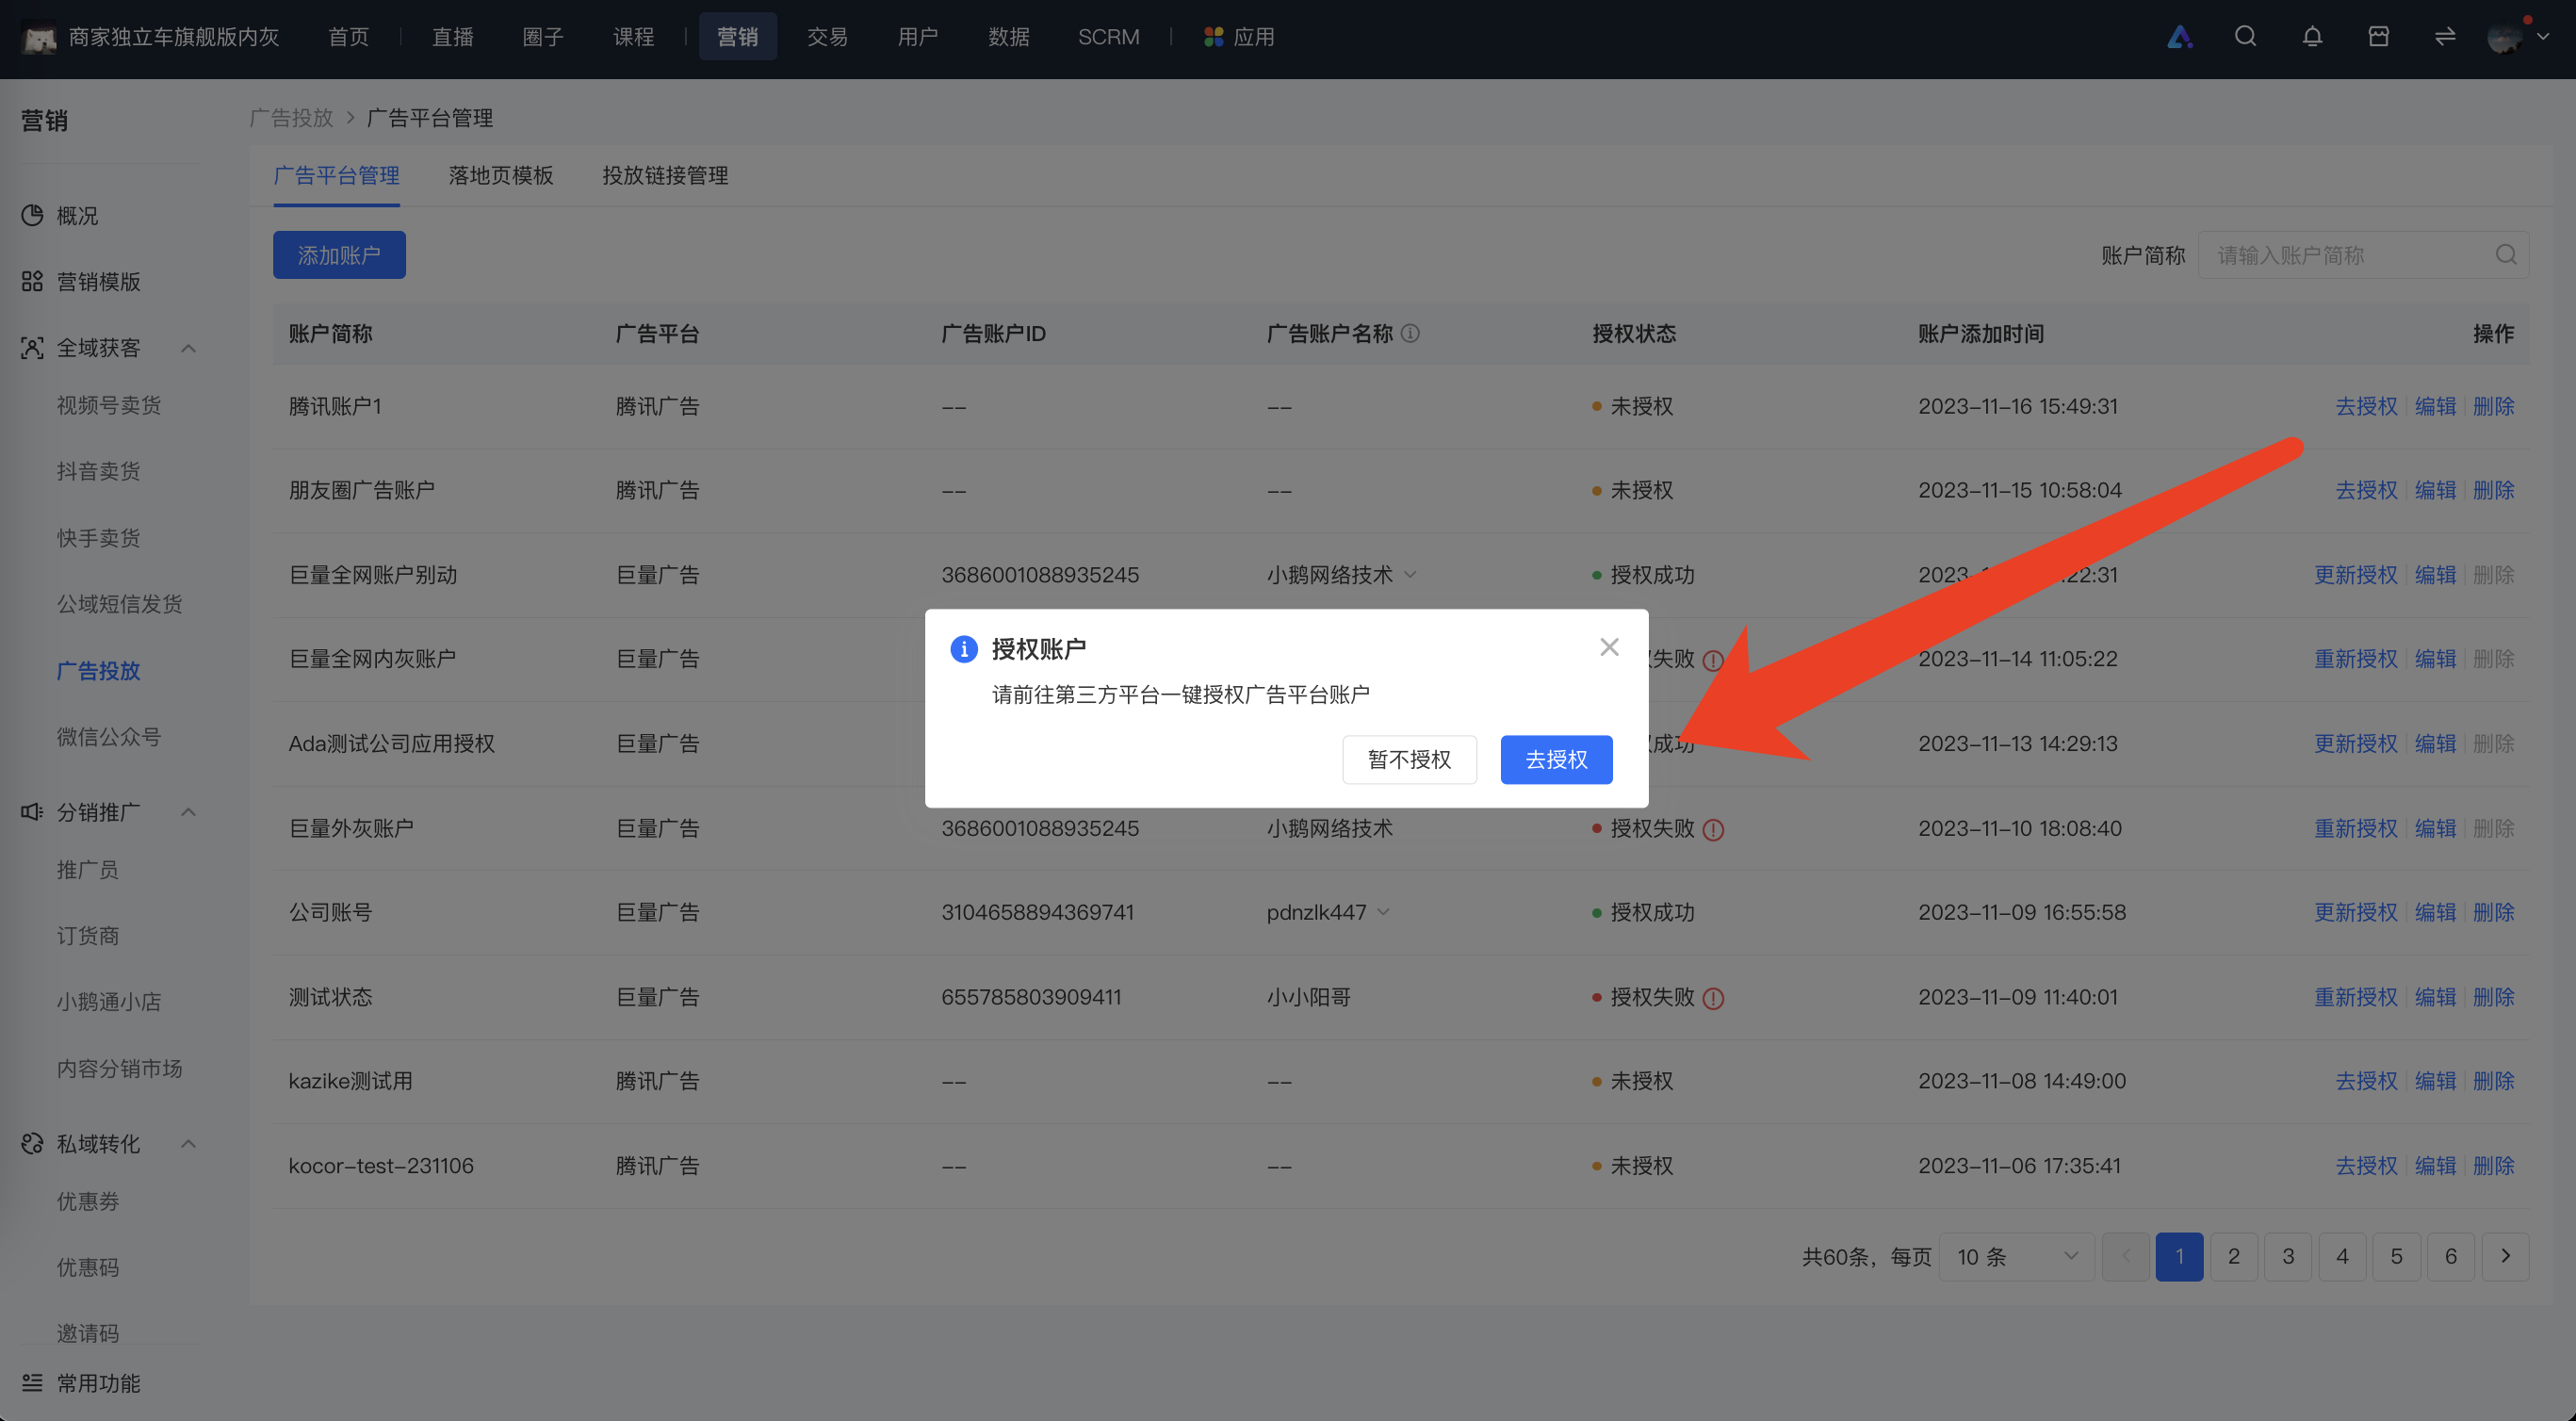The width and height of the screenshot is (2576, 1421).
Task: Click 编辑 link for kazike测试用 row
Action: [2435, 1081]
